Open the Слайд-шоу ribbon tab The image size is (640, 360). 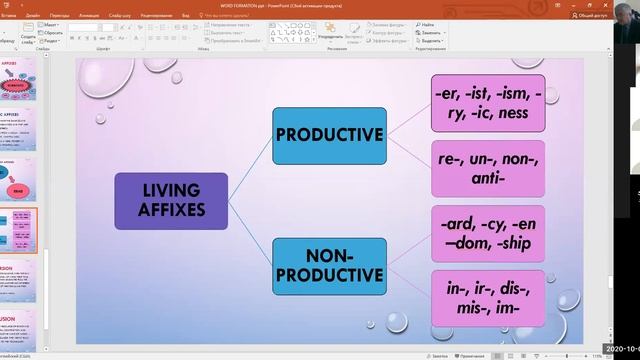120,16
